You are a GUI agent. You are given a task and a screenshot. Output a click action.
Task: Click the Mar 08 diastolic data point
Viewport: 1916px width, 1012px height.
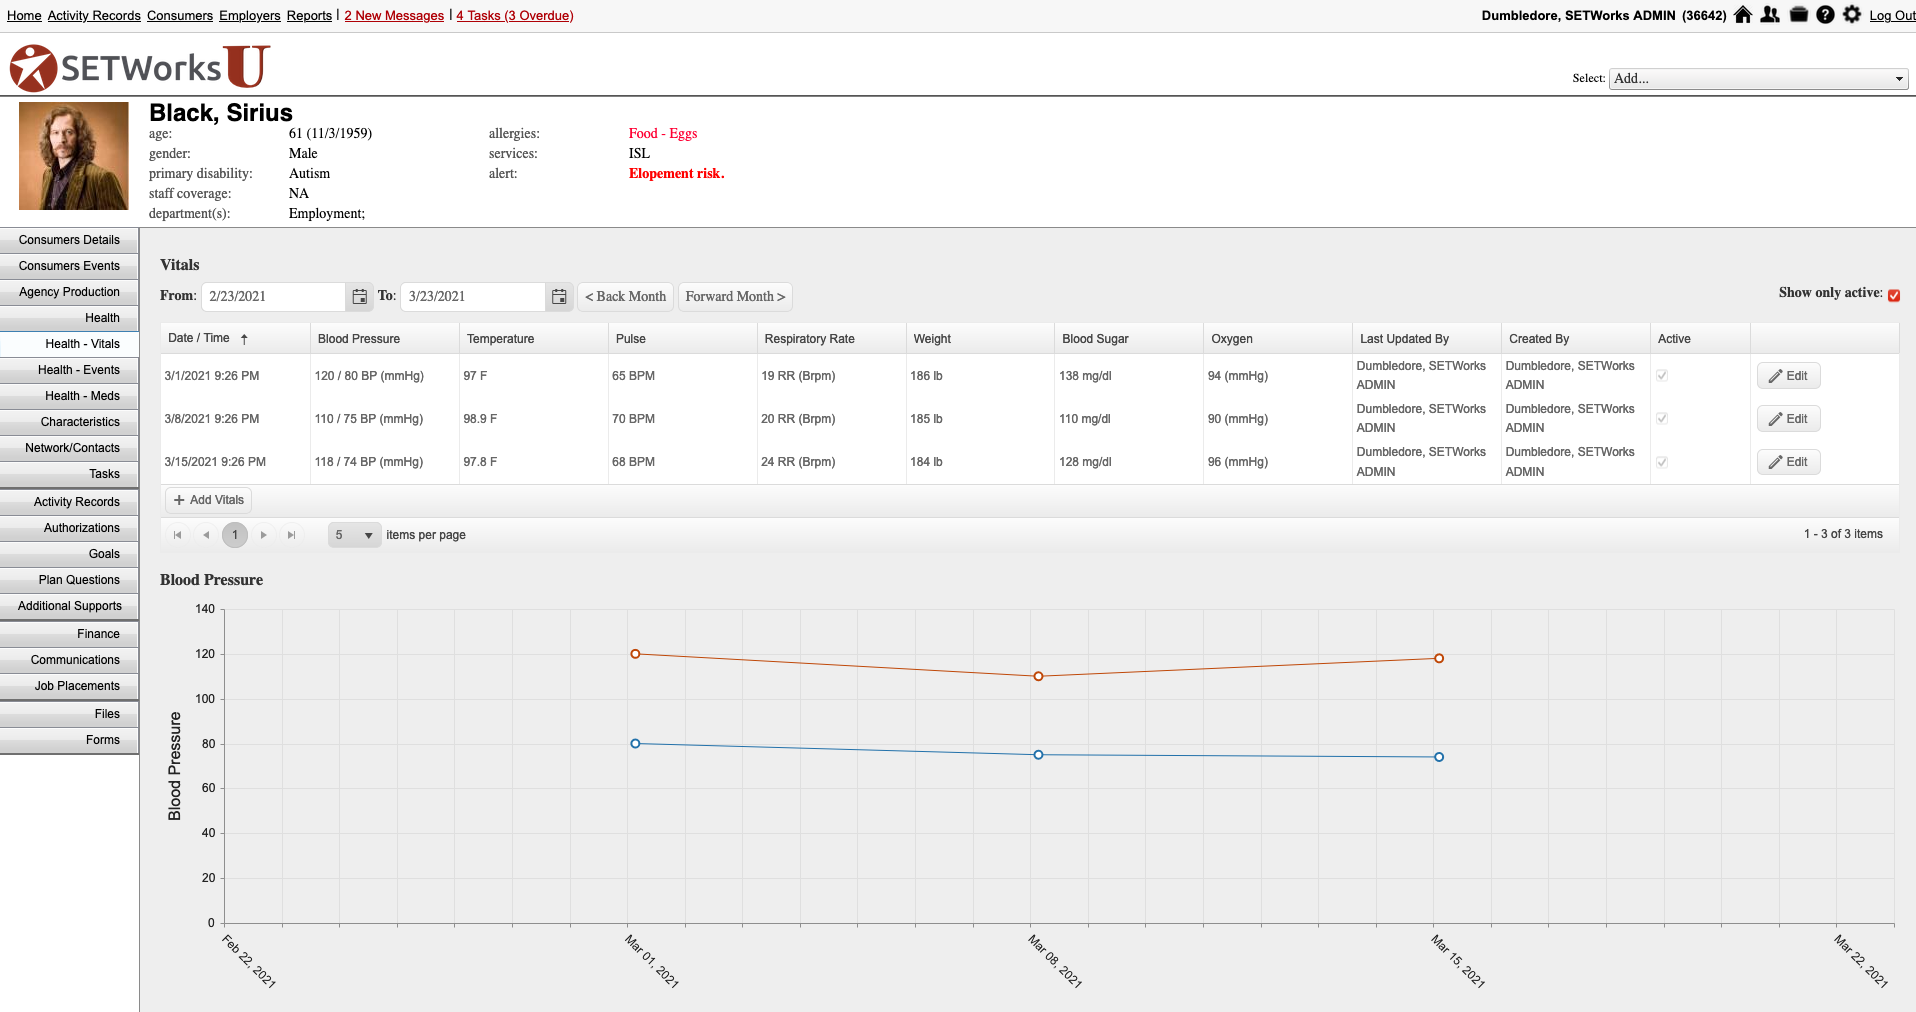tap(1038, 755)
